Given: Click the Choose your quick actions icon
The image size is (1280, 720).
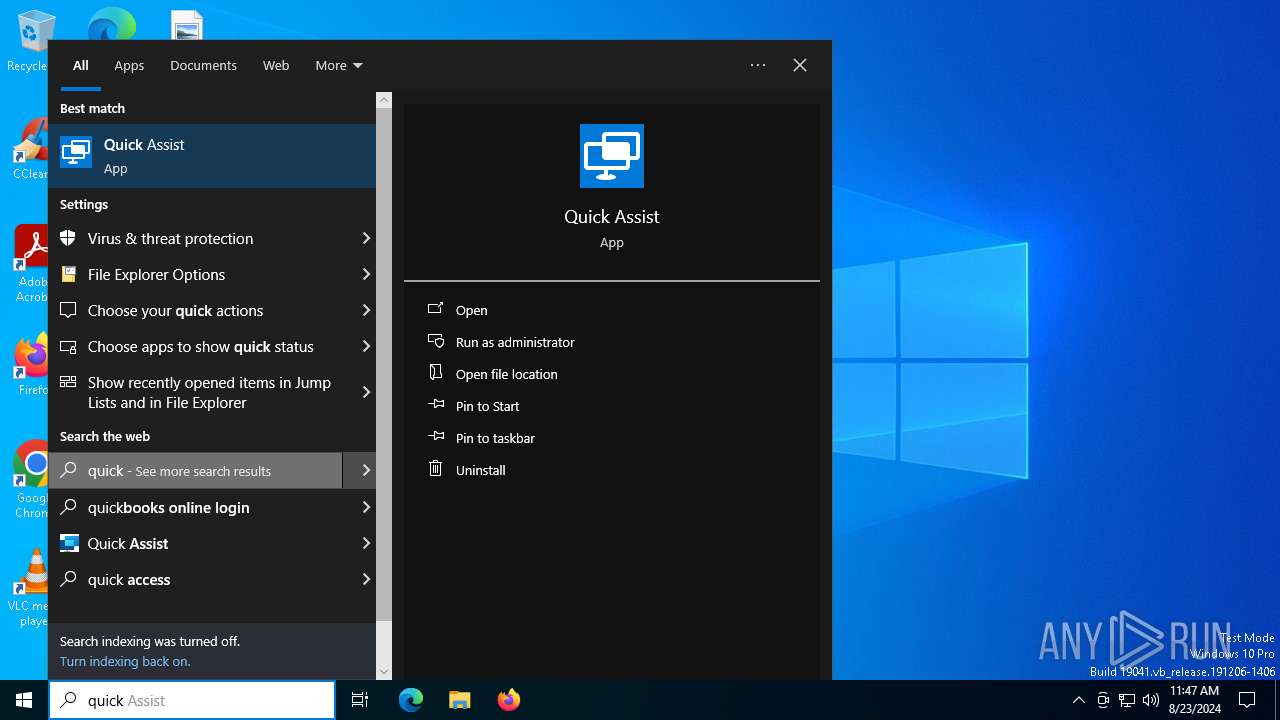Looking at the screenshot, I should click(x=68, y=310).
